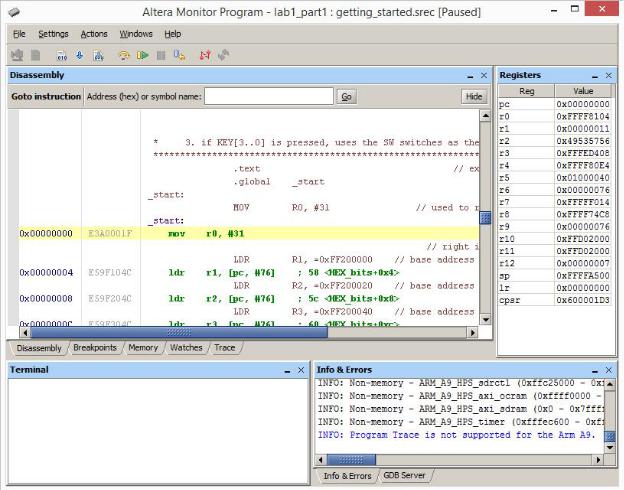
Task: Click address 0x00000004 in disassembly
Action: [x=46, y=273]
